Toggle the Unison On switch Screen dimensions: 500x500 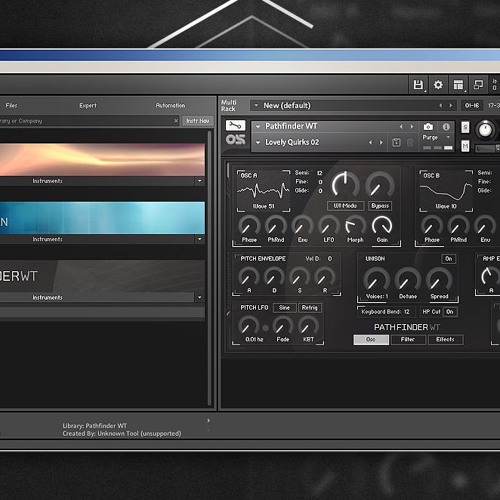pyautogui.click(x=449, y=259)
